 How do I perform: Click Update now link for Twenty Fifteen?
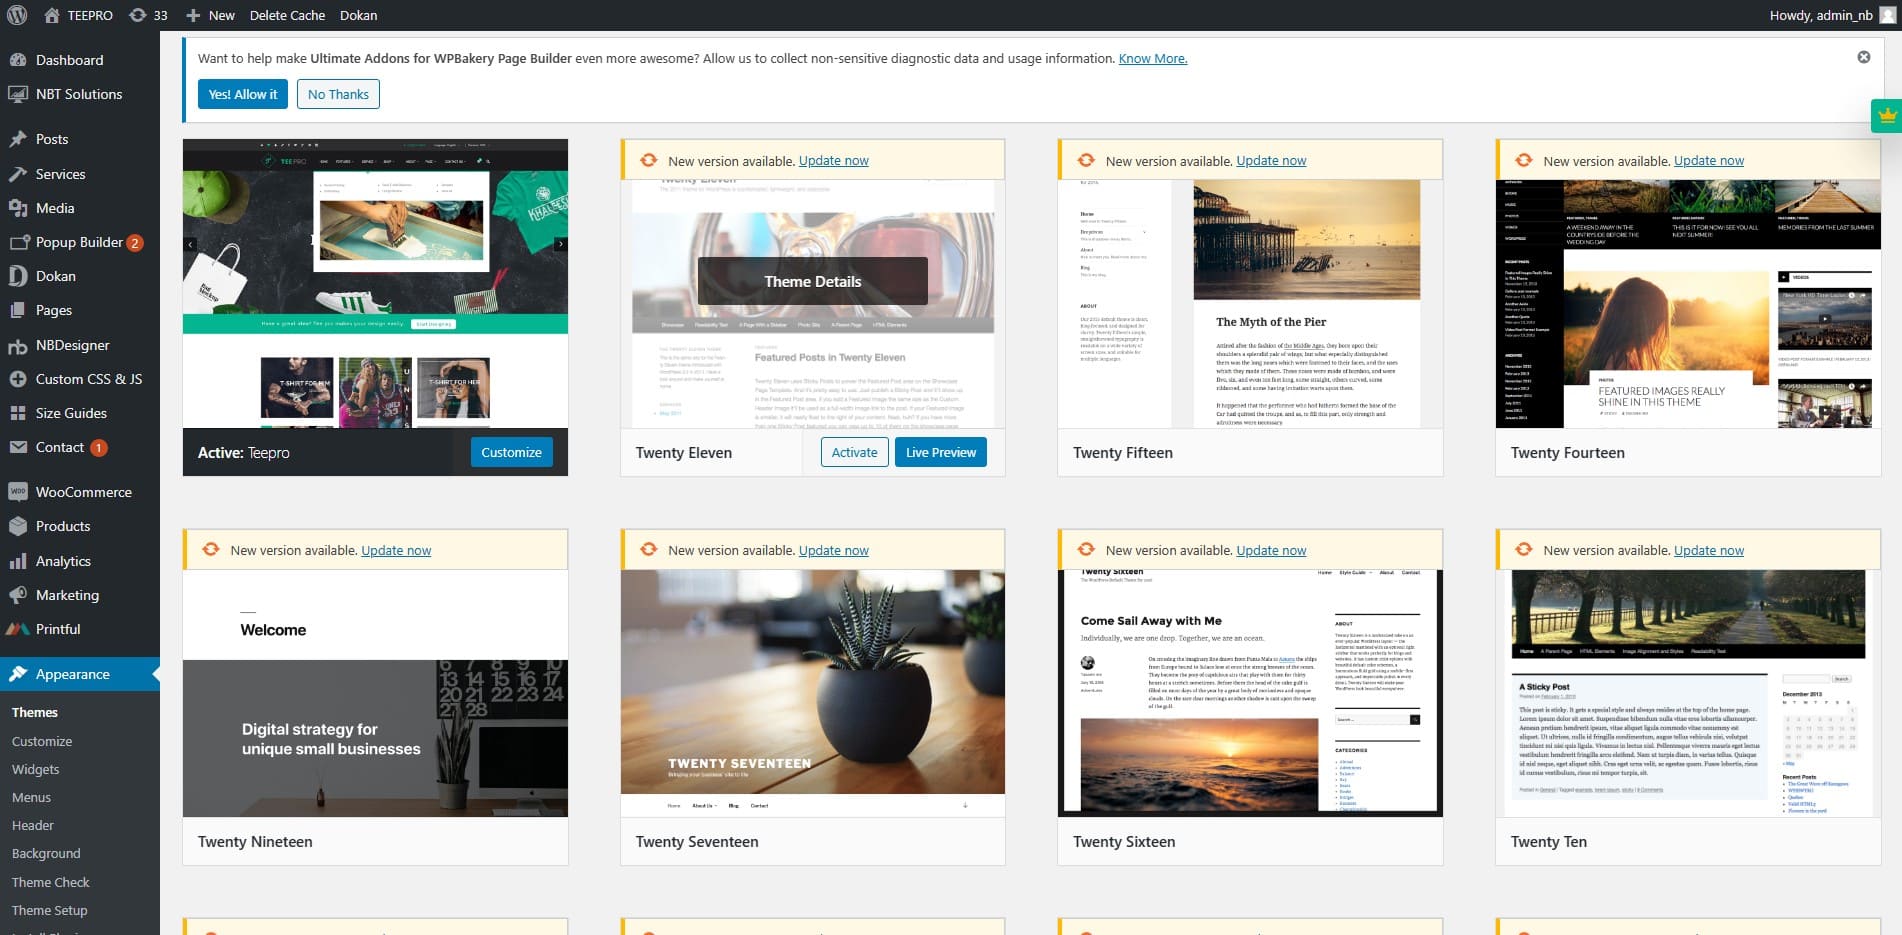coord(1271,160)
